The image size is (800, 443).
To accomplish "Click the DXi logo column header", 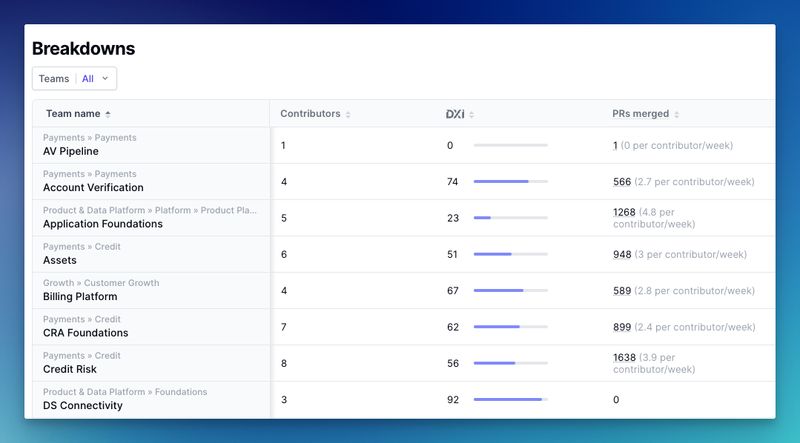I will pyautogui.click(x=455, y=114).
